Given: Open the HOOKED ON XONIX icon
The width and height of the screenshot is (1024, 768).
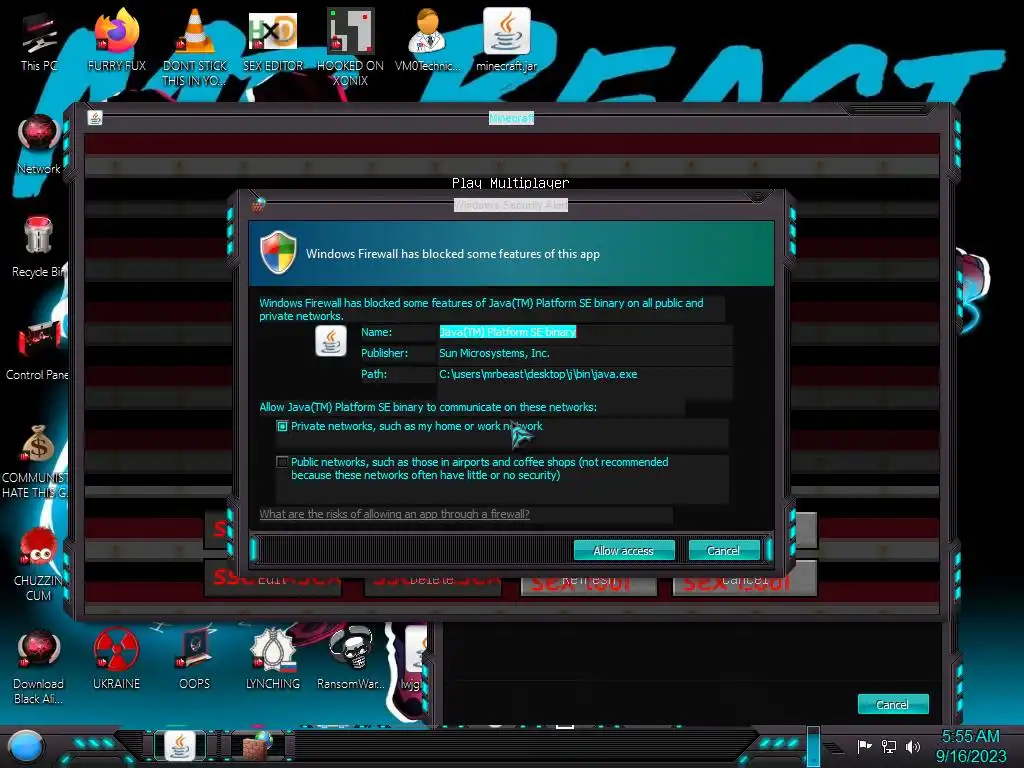Looking at the screenshot, I should [350, 47].
